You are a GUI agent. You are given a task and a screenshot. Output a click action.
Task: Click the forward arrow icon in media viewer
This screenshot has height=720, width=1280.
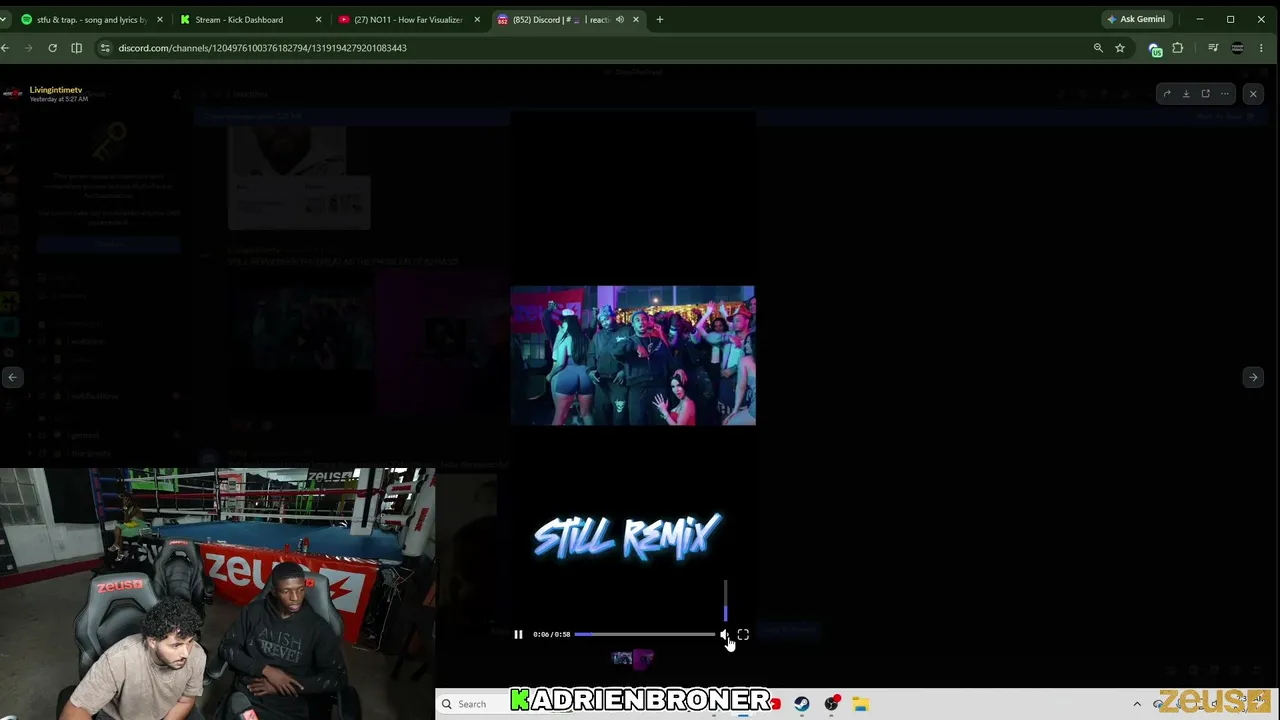click(1166, 94)
